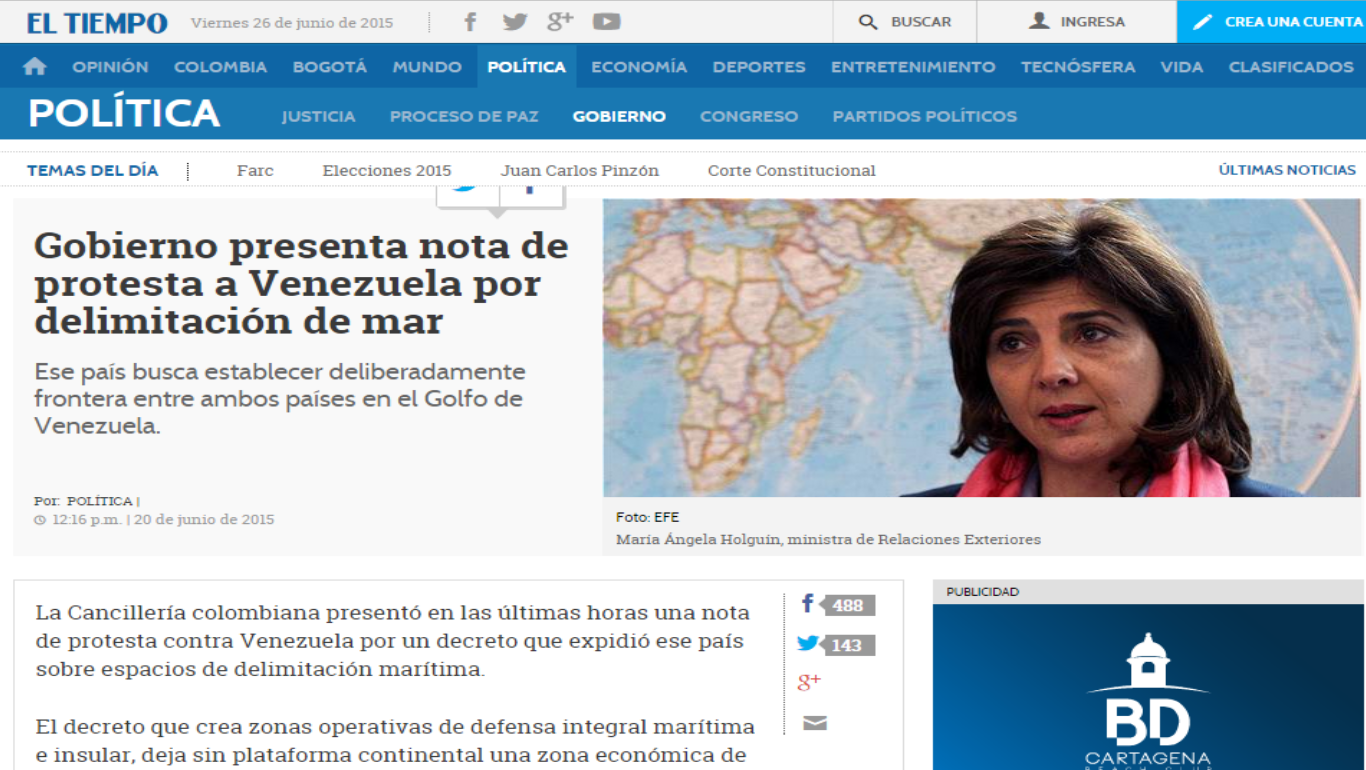Send article by email envelope icon

[x=815, y=723]
